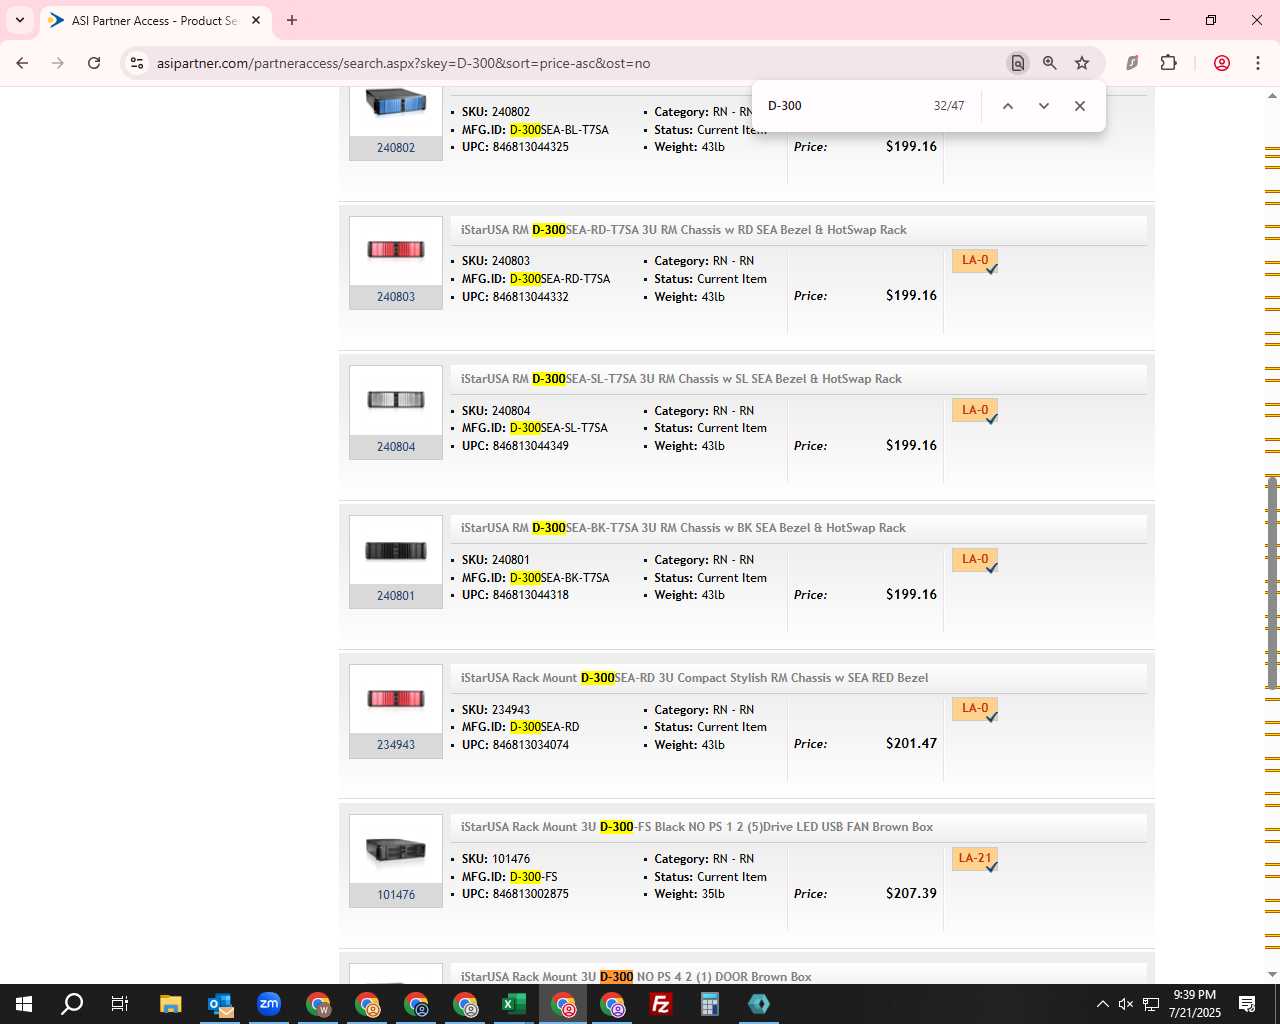Edit the D-300 find text field
This screenshot has height=1024, width=1280.
pyautogui.click(x=840, y=106)
